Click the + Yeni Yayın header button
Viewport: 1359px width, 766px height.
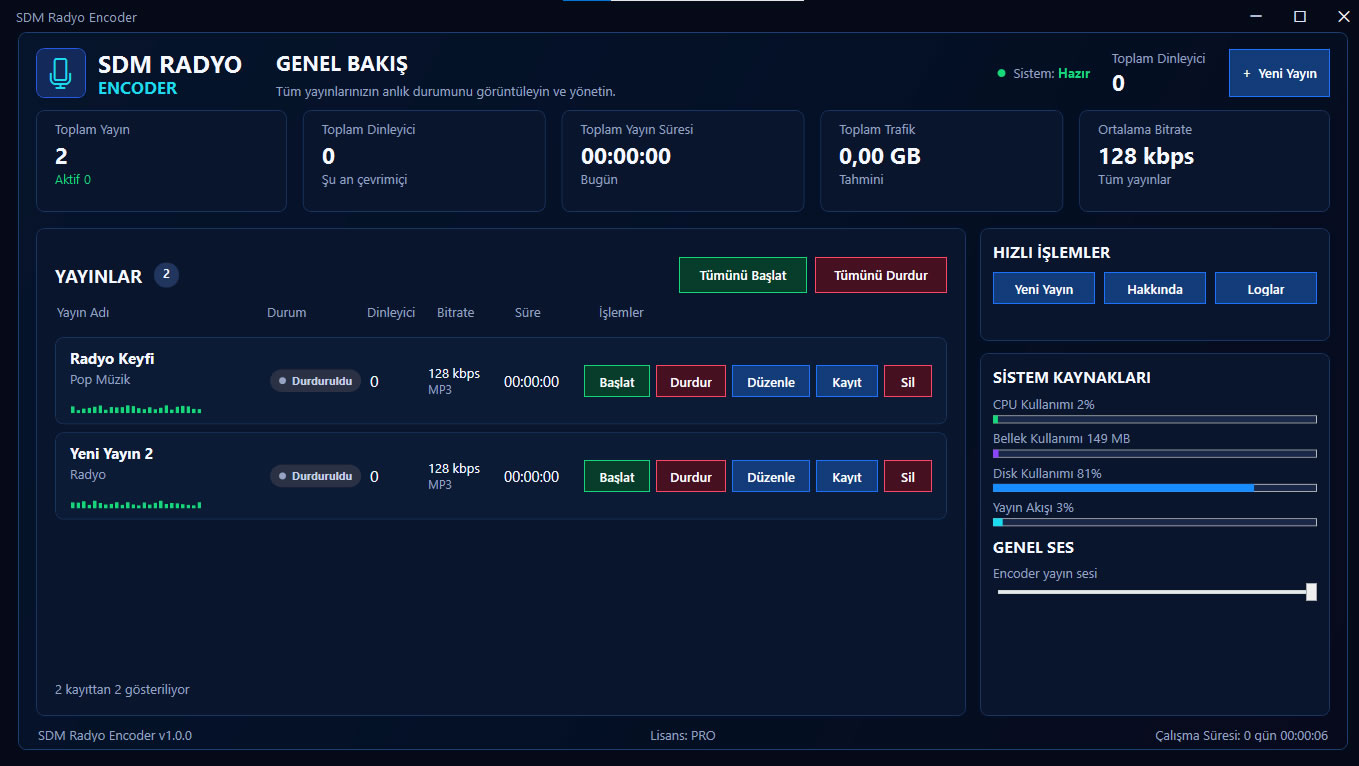click(1279, 73)
